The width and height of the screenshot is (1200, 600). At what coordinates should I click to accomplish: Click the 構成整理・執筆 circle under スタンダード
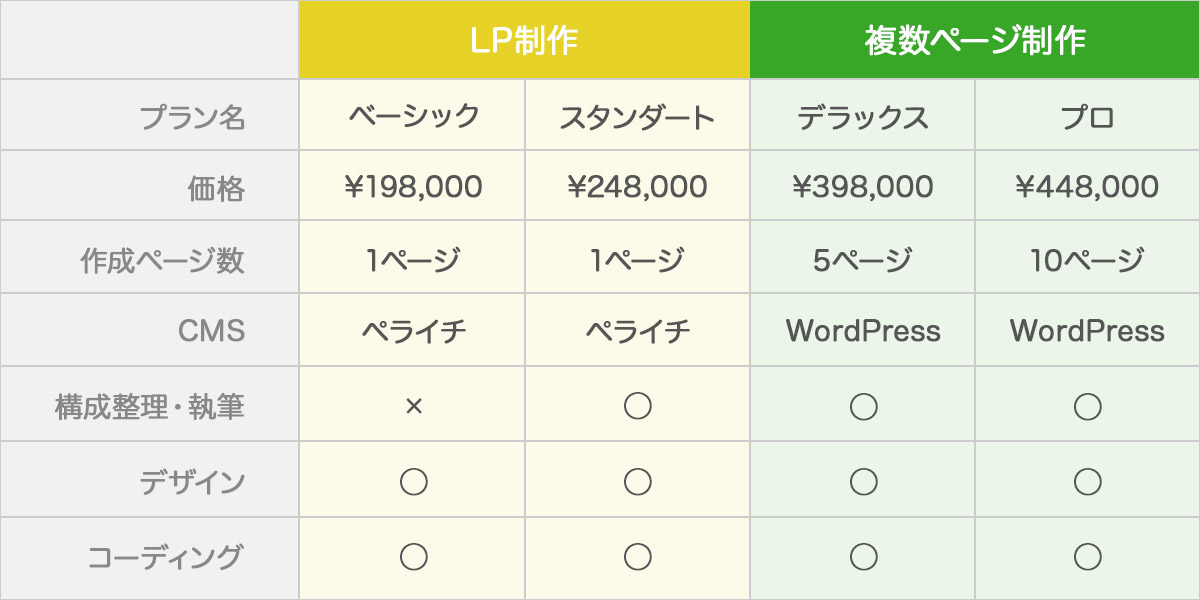click(637, 406)
